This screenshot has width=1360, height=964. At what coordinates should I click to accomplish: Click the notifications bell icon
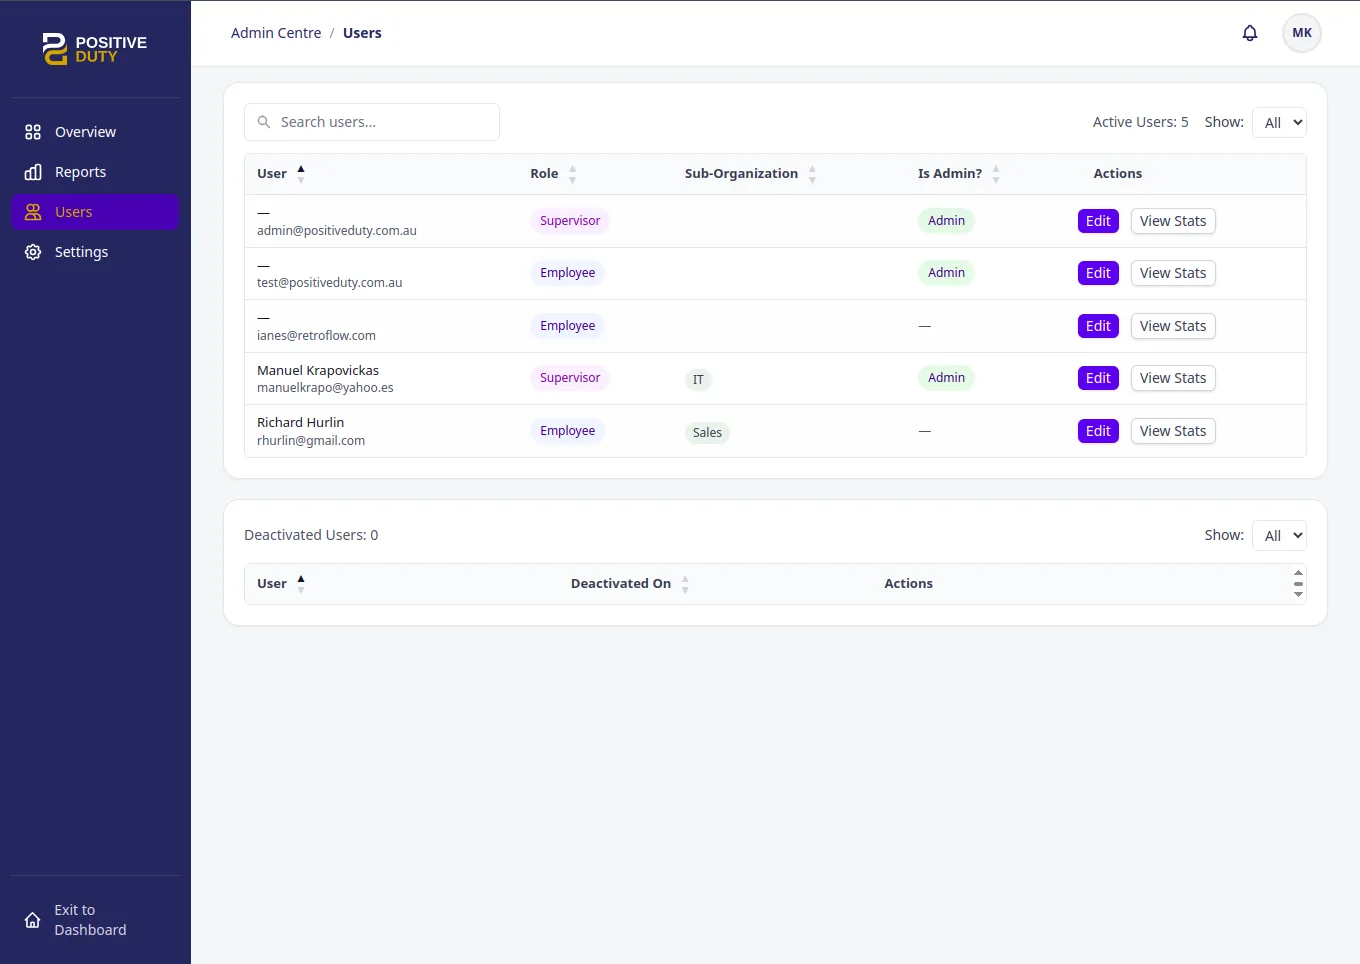(1249, 33)
